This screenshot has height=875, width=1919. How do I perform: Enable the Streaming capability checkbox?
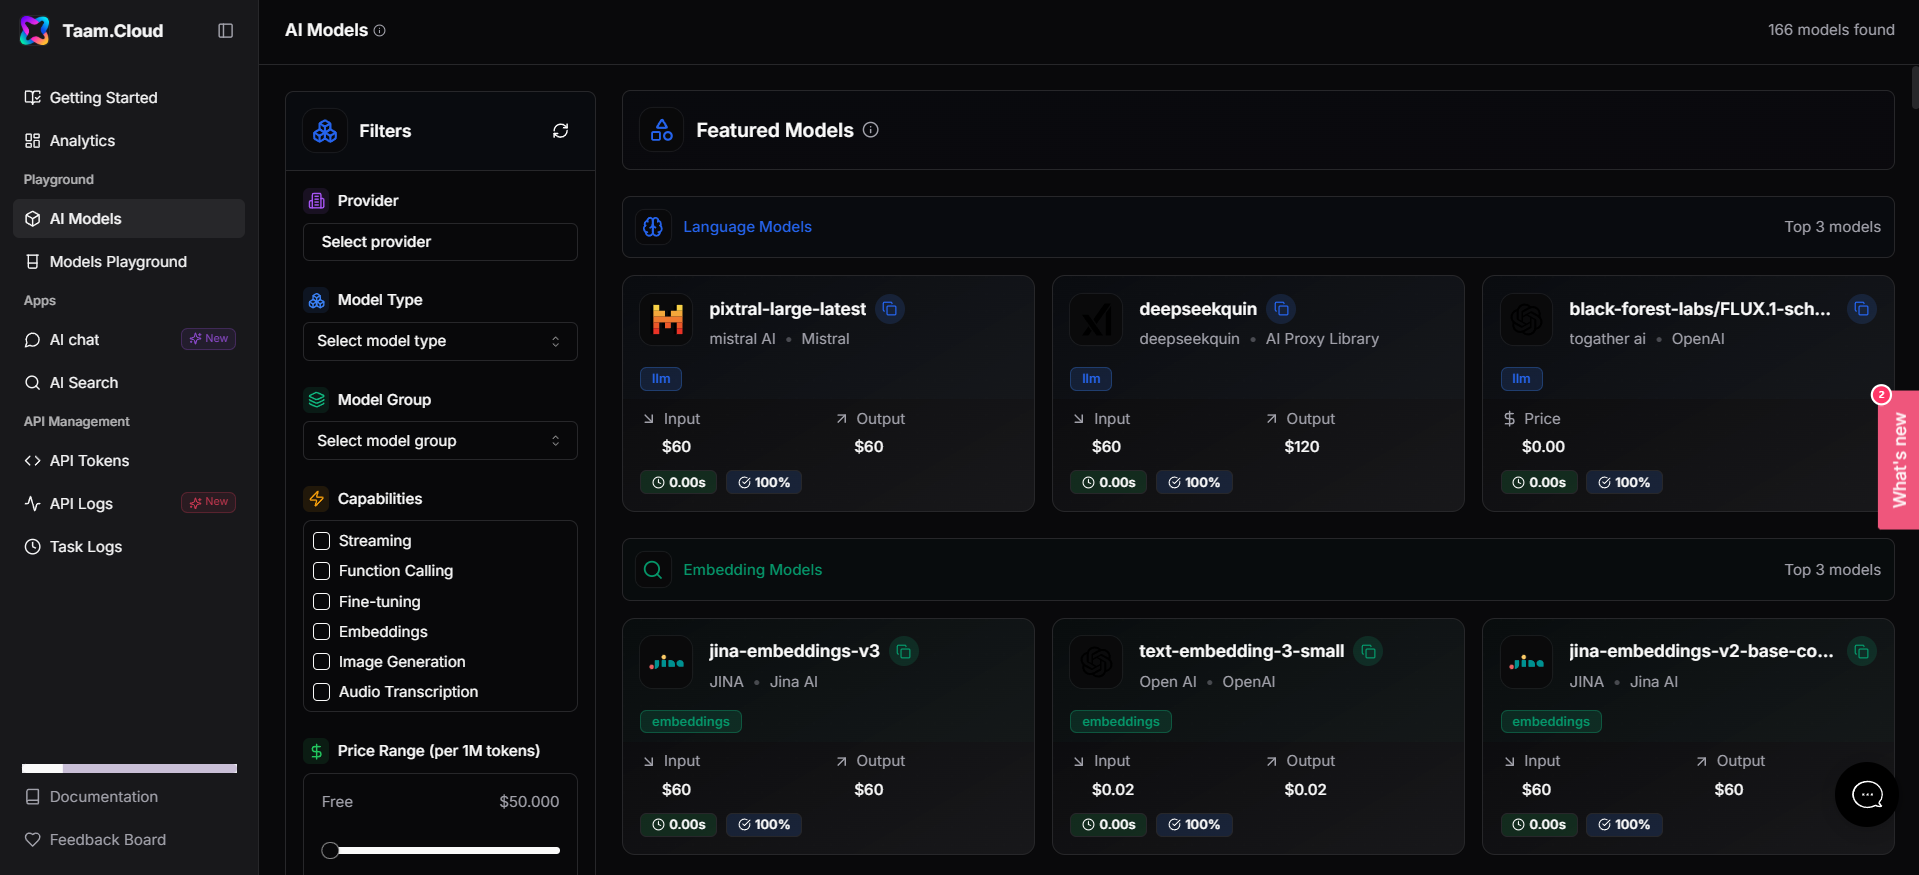coord(322,541)
